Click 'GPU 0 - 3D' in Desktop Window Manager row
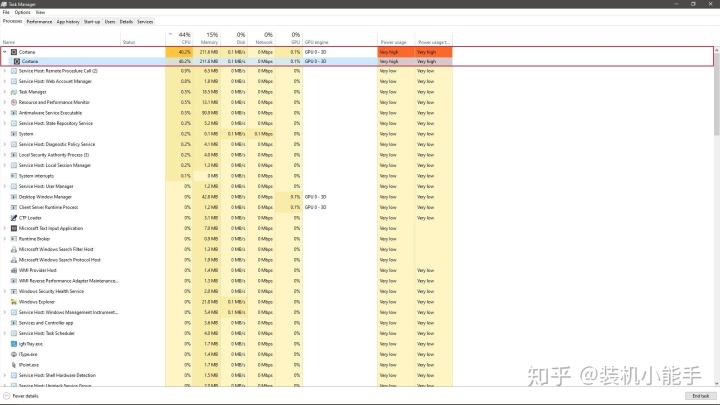The height and width of the screenshot is (405, 720). pos(315,197)
